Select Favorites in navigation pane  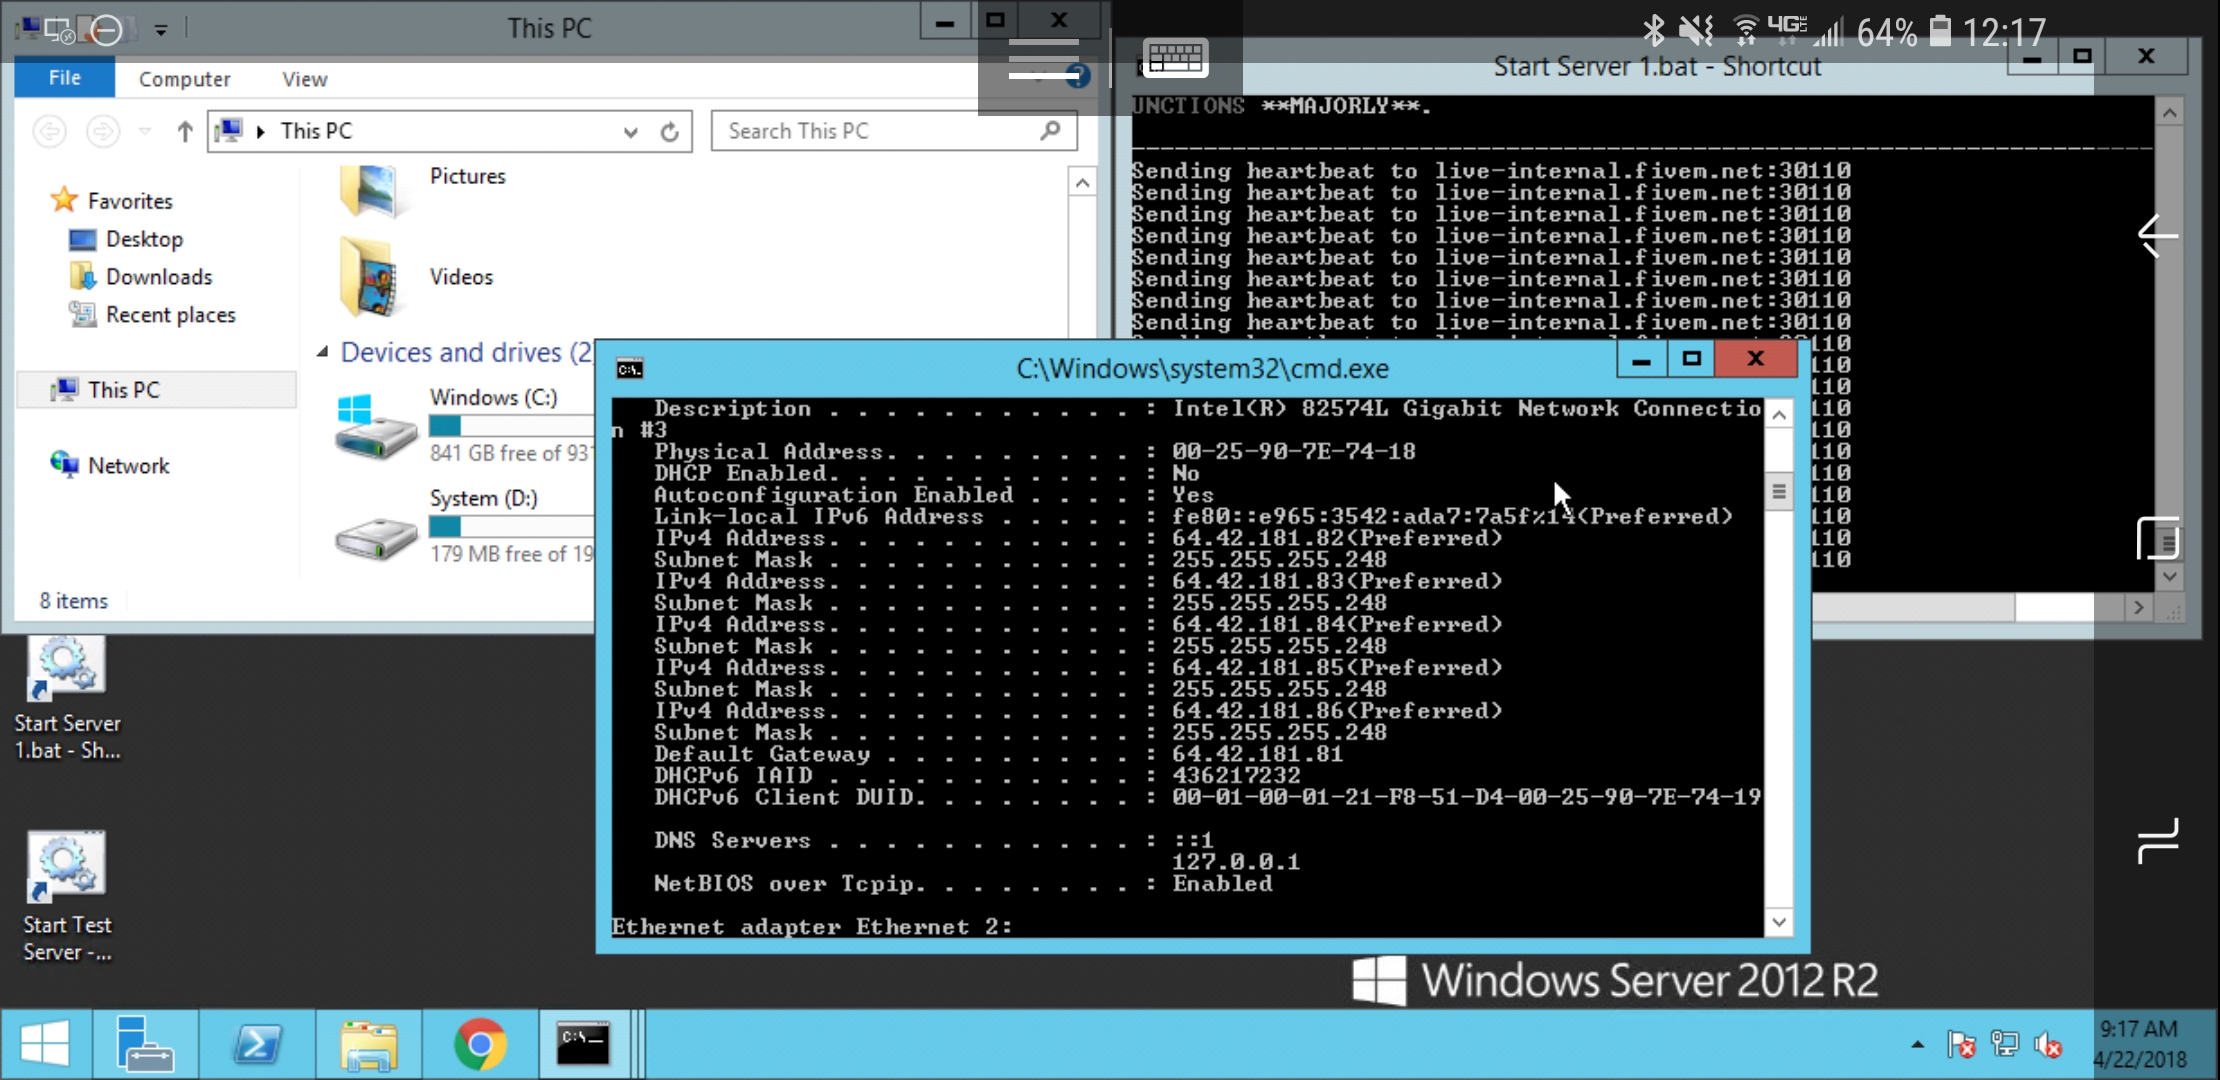(x=112, y=201)
